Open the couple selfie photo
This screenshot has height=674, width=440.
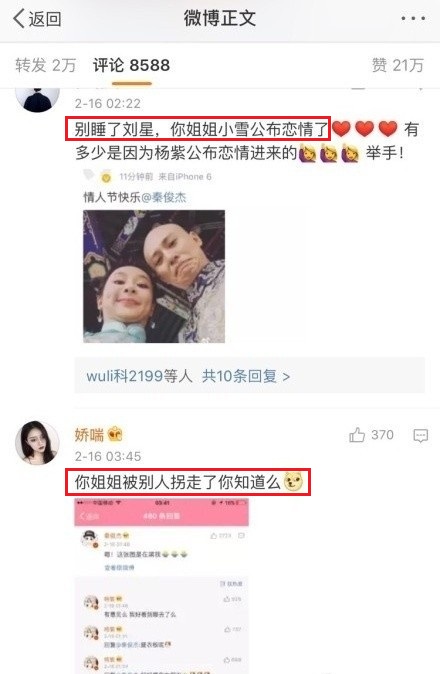click(154, 276)
